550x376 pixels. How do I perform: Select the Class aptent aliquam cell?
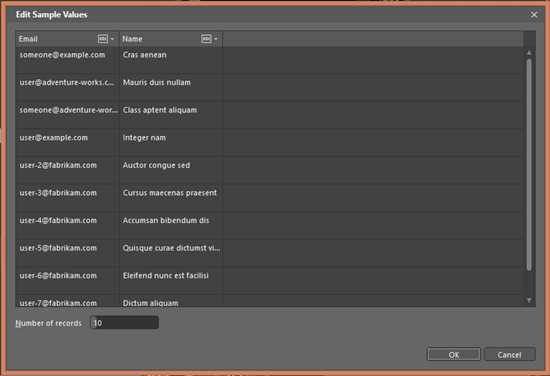click(x=170, y=115)
